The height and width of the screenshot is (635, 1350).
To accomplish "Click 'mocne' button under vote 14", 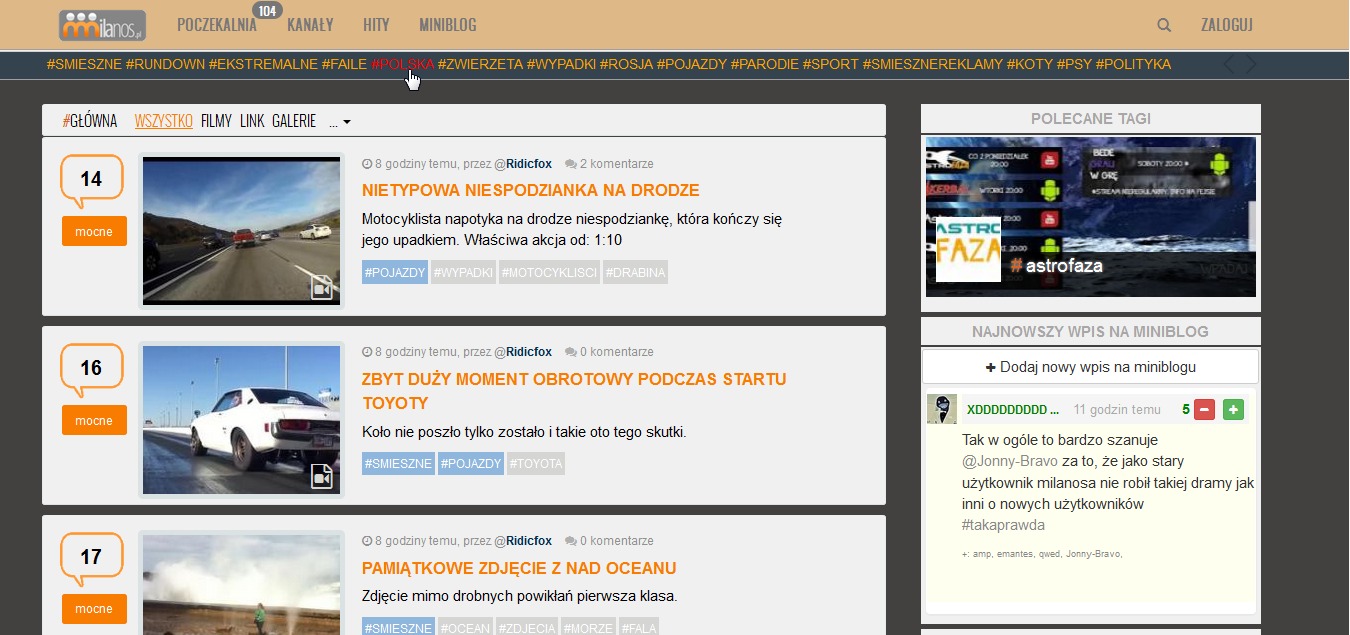I will click(94, 231).
